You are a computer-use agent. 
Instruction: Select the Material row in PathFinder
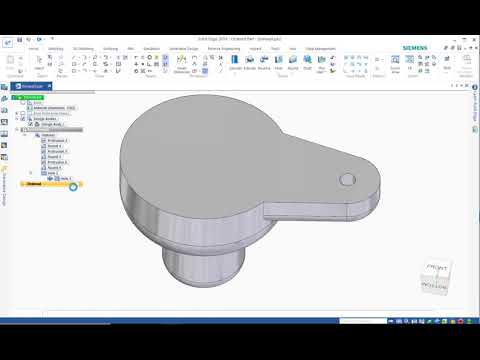click(x=52, y=108)
